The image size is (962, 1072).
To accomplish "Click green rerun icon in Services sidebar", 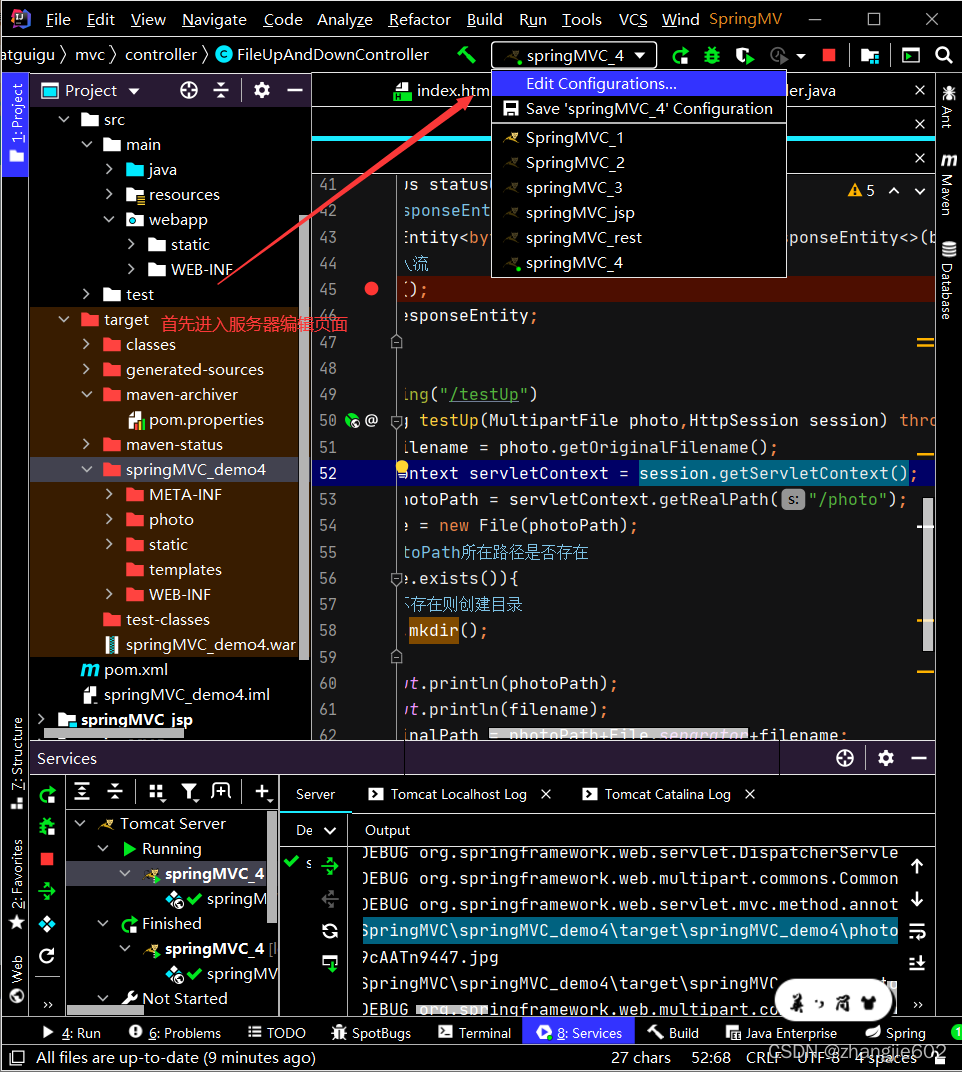I will (x=46, y=794).
